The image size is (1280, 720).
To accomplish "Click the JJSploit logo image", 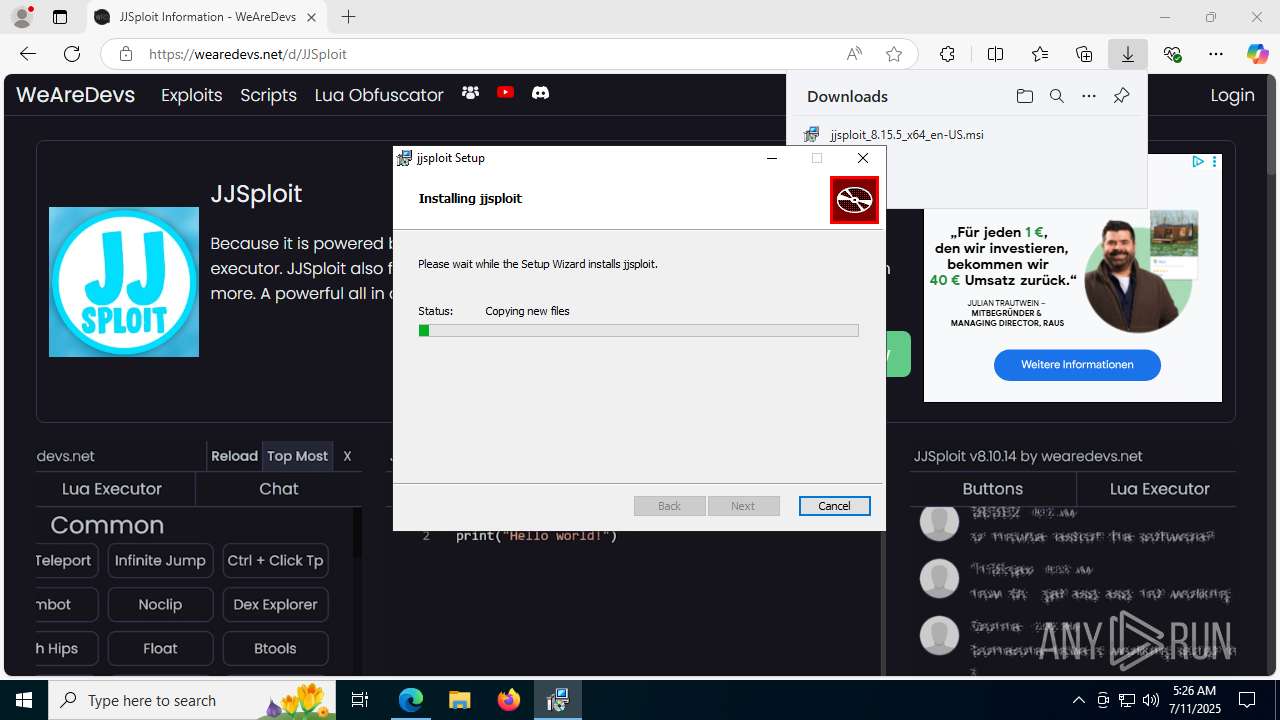I will pyautogui.click(x=124, y=282).
